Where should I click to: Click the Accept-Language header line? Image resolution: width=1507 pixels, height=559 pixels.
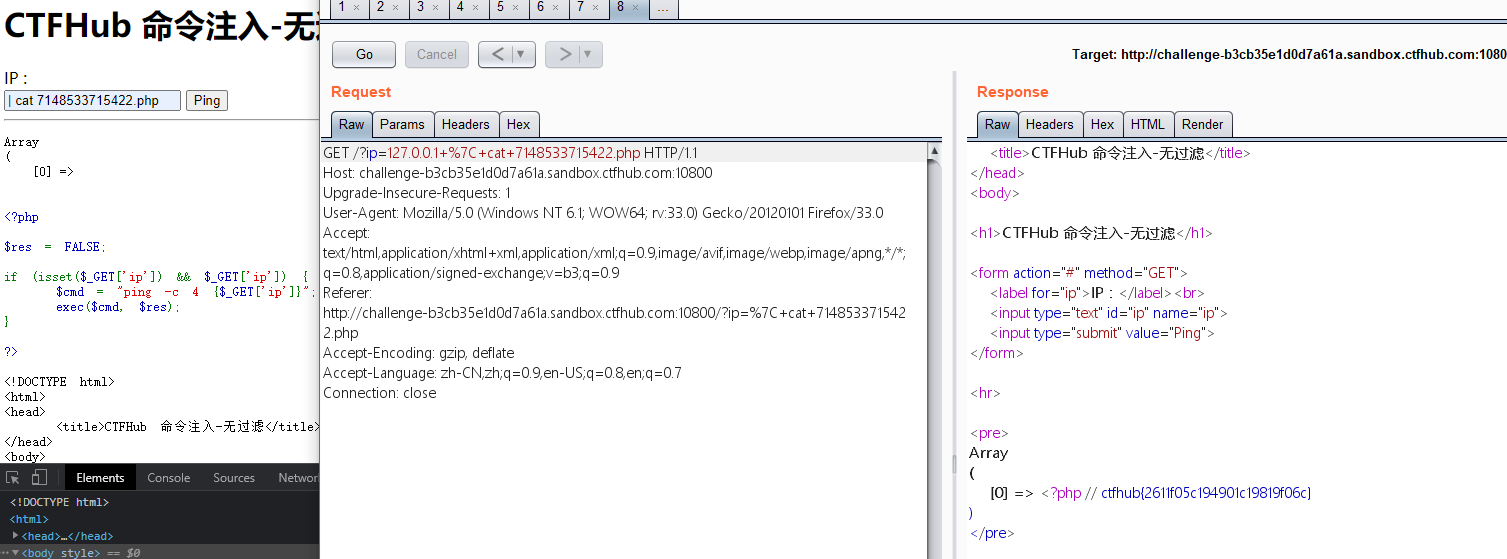502,373
